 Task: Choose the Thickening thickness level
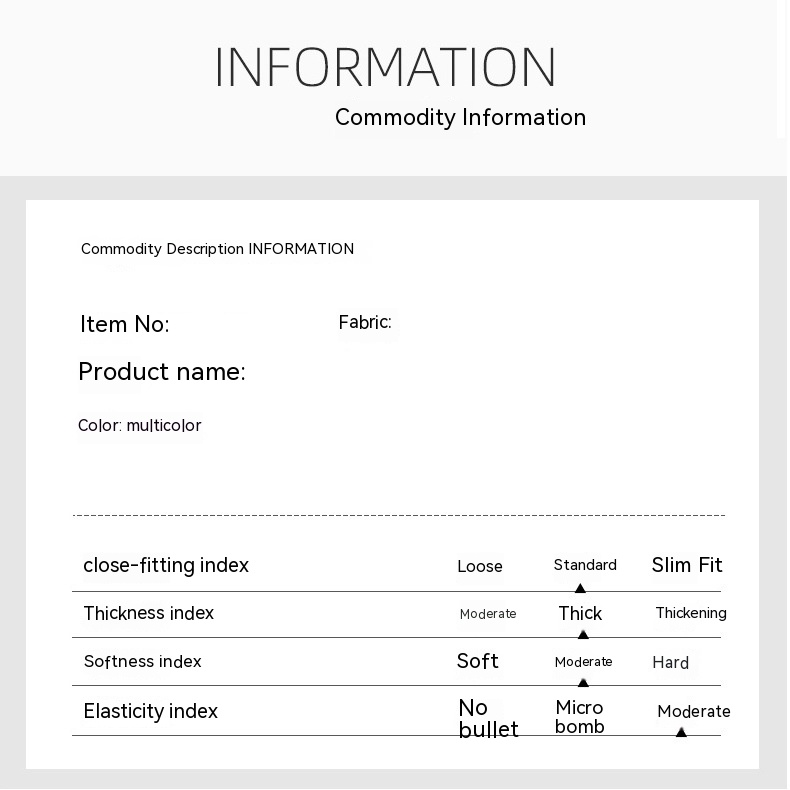point(690,613)
